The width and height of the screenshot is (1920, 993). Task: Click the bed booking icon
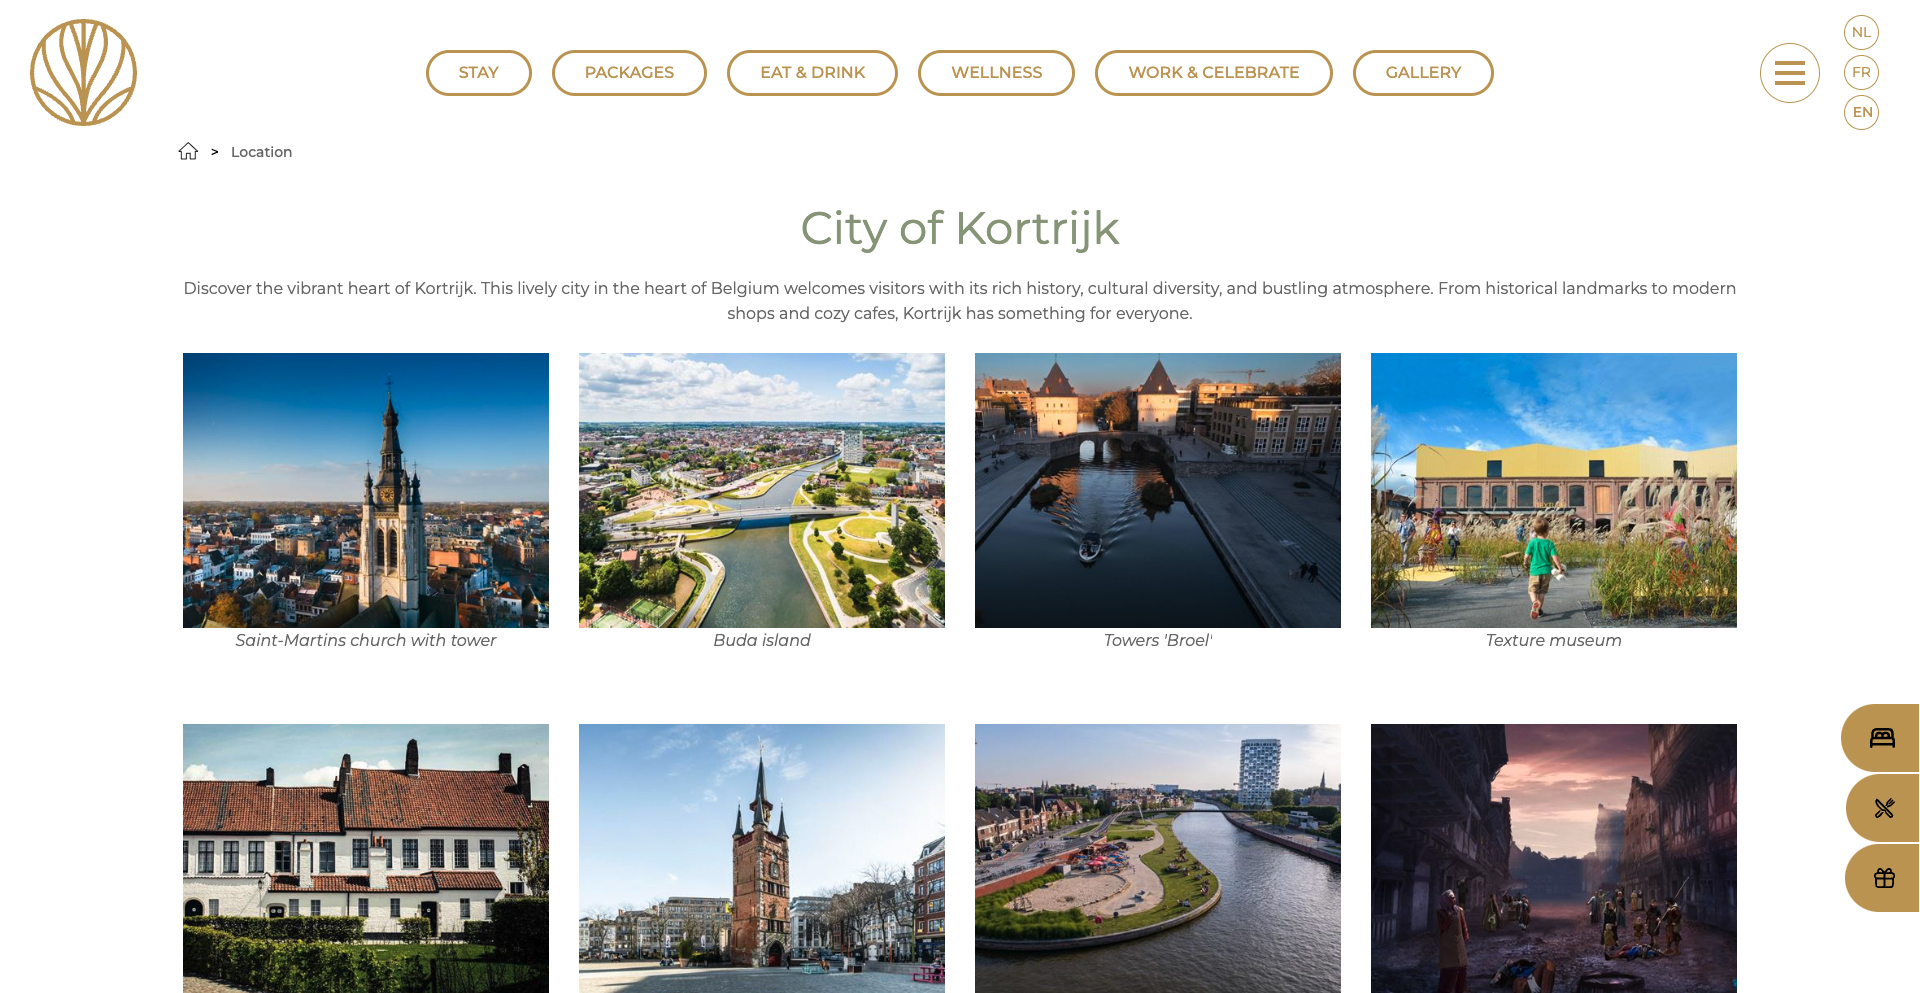(x=1882, y=738)
